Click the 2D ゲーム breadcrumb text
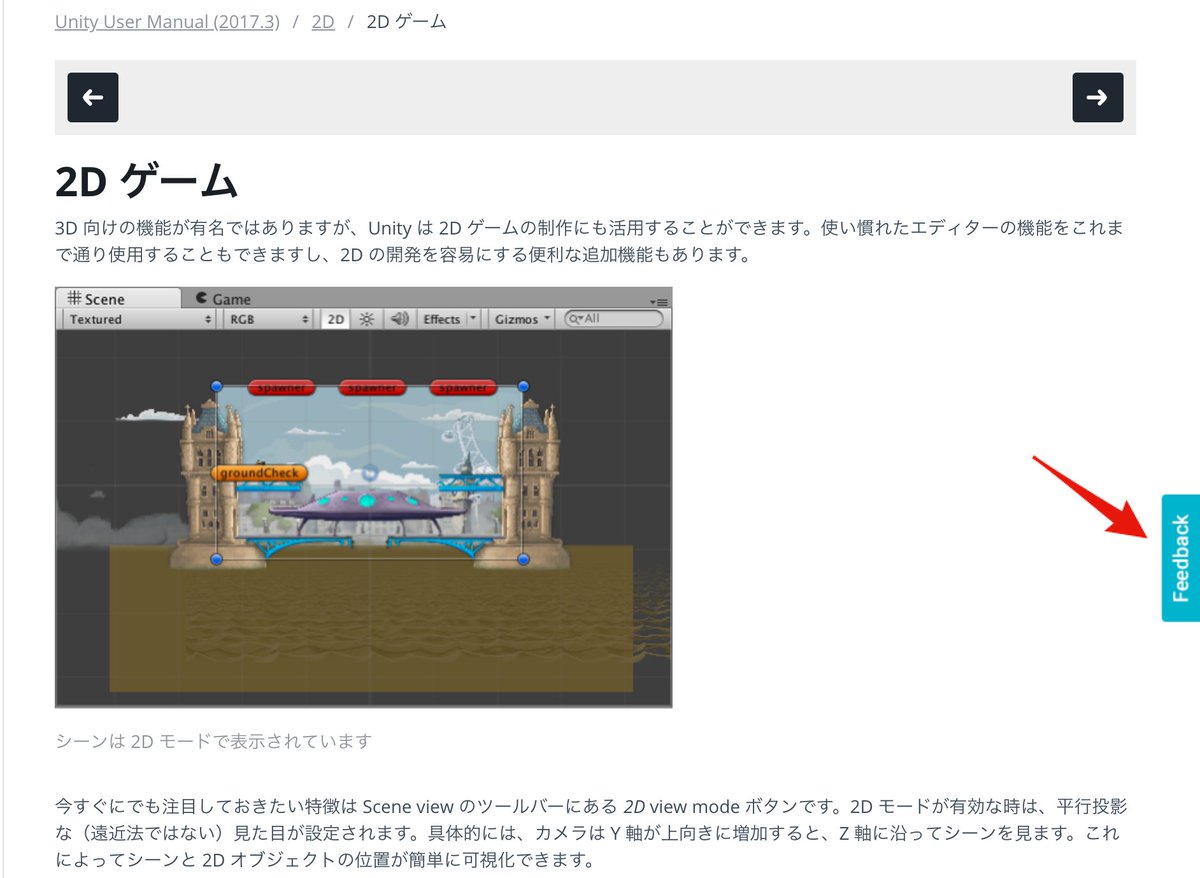 pyautogui.click(x=406, y=20)
